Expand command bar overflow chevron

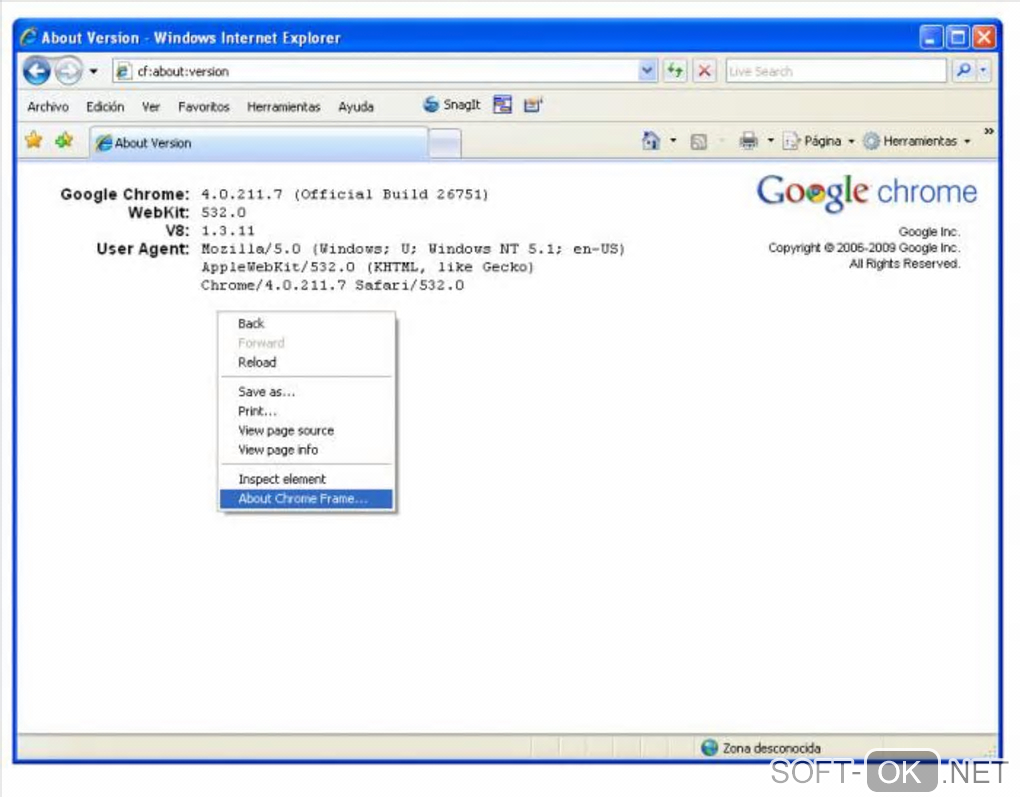(989, 131)
